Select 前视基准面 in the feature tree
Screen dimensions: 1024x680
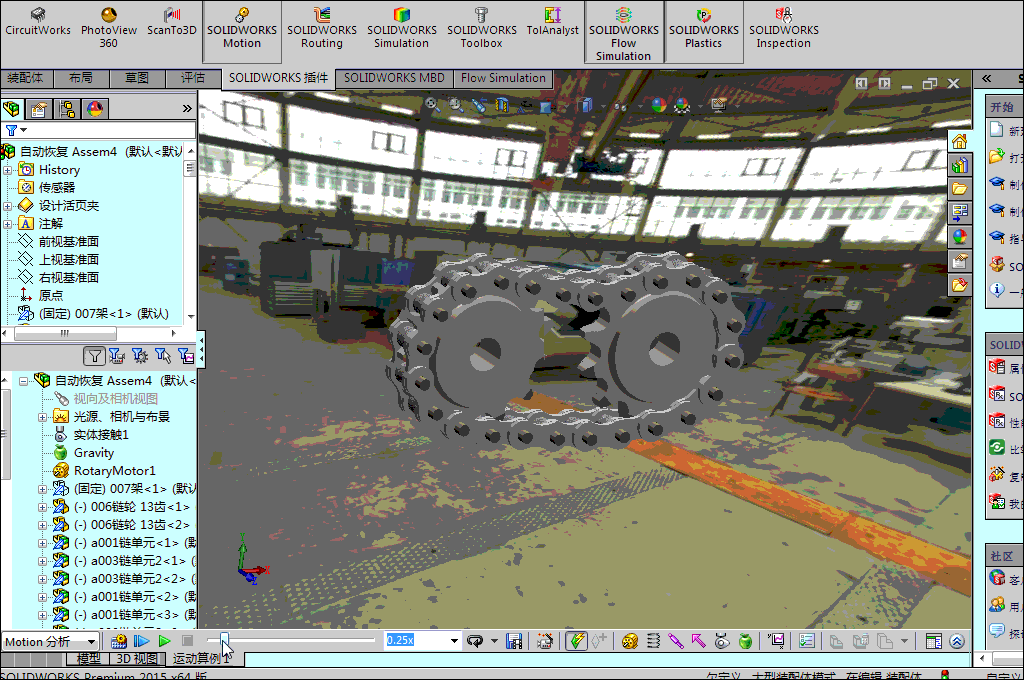tap(69, 242)
